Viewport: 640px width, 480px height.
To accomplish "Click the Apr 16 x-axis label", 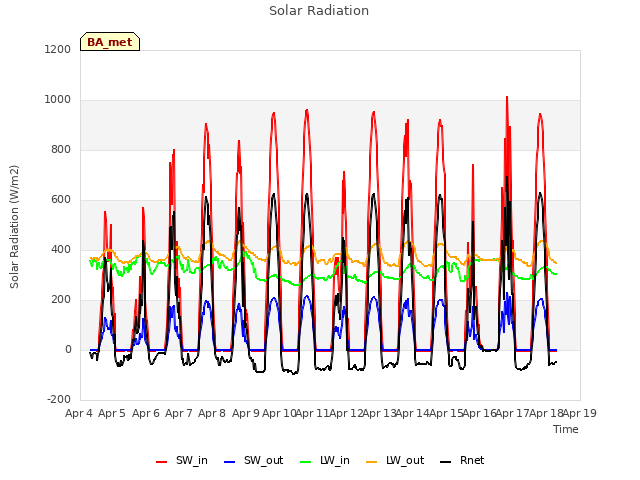I will click(479, 413).
